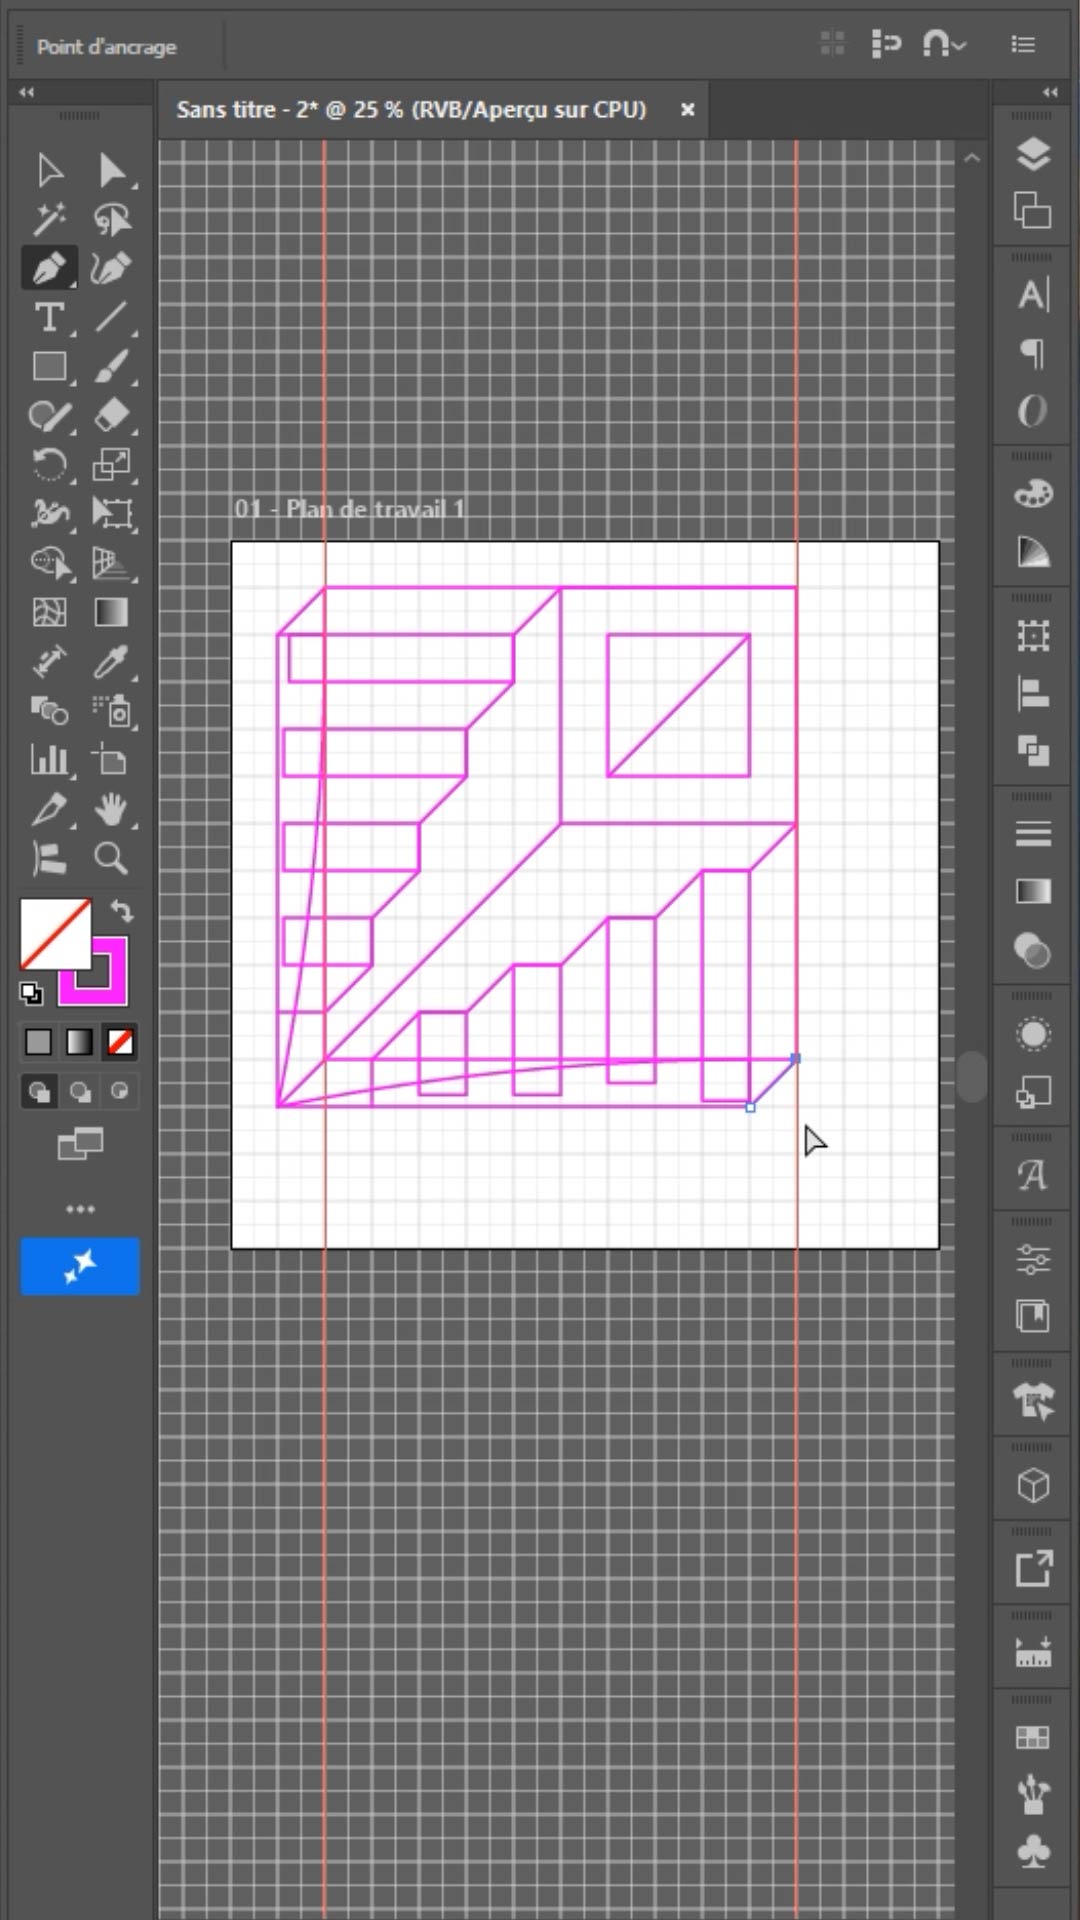Screen dimensions: 1080x1920
Task: Select the Blend tool
Action: [49, 710]
